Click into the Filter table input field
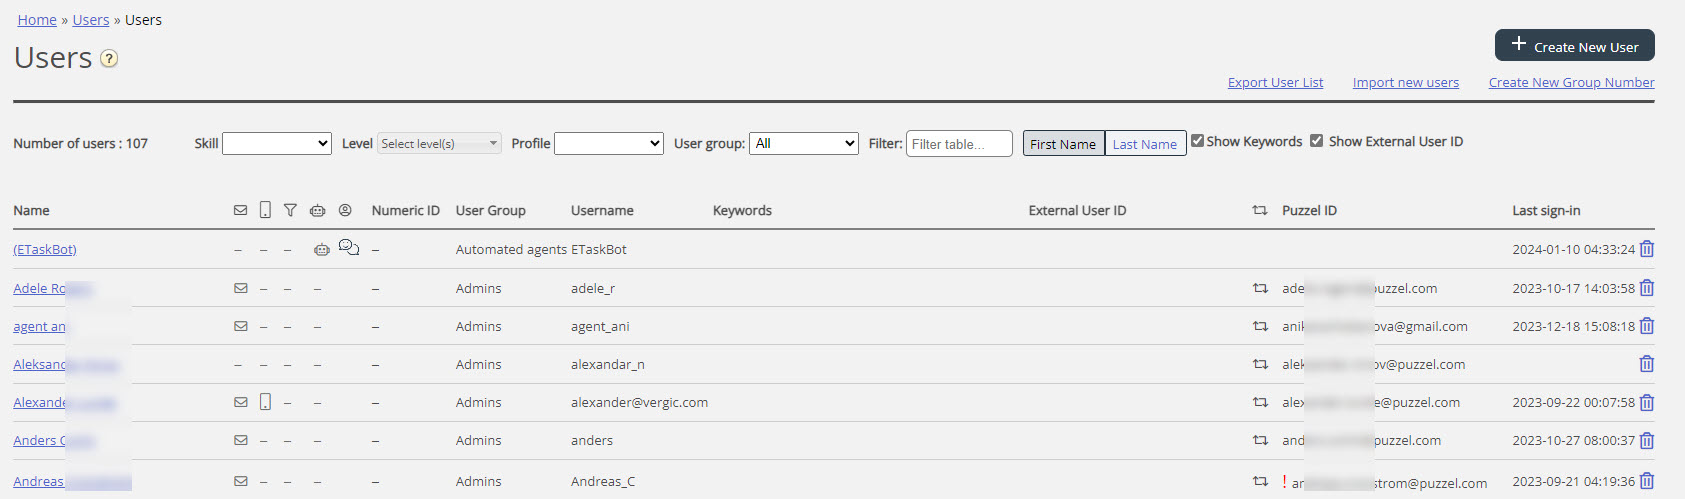This screenshot has width=1685, height=499. 958,144
